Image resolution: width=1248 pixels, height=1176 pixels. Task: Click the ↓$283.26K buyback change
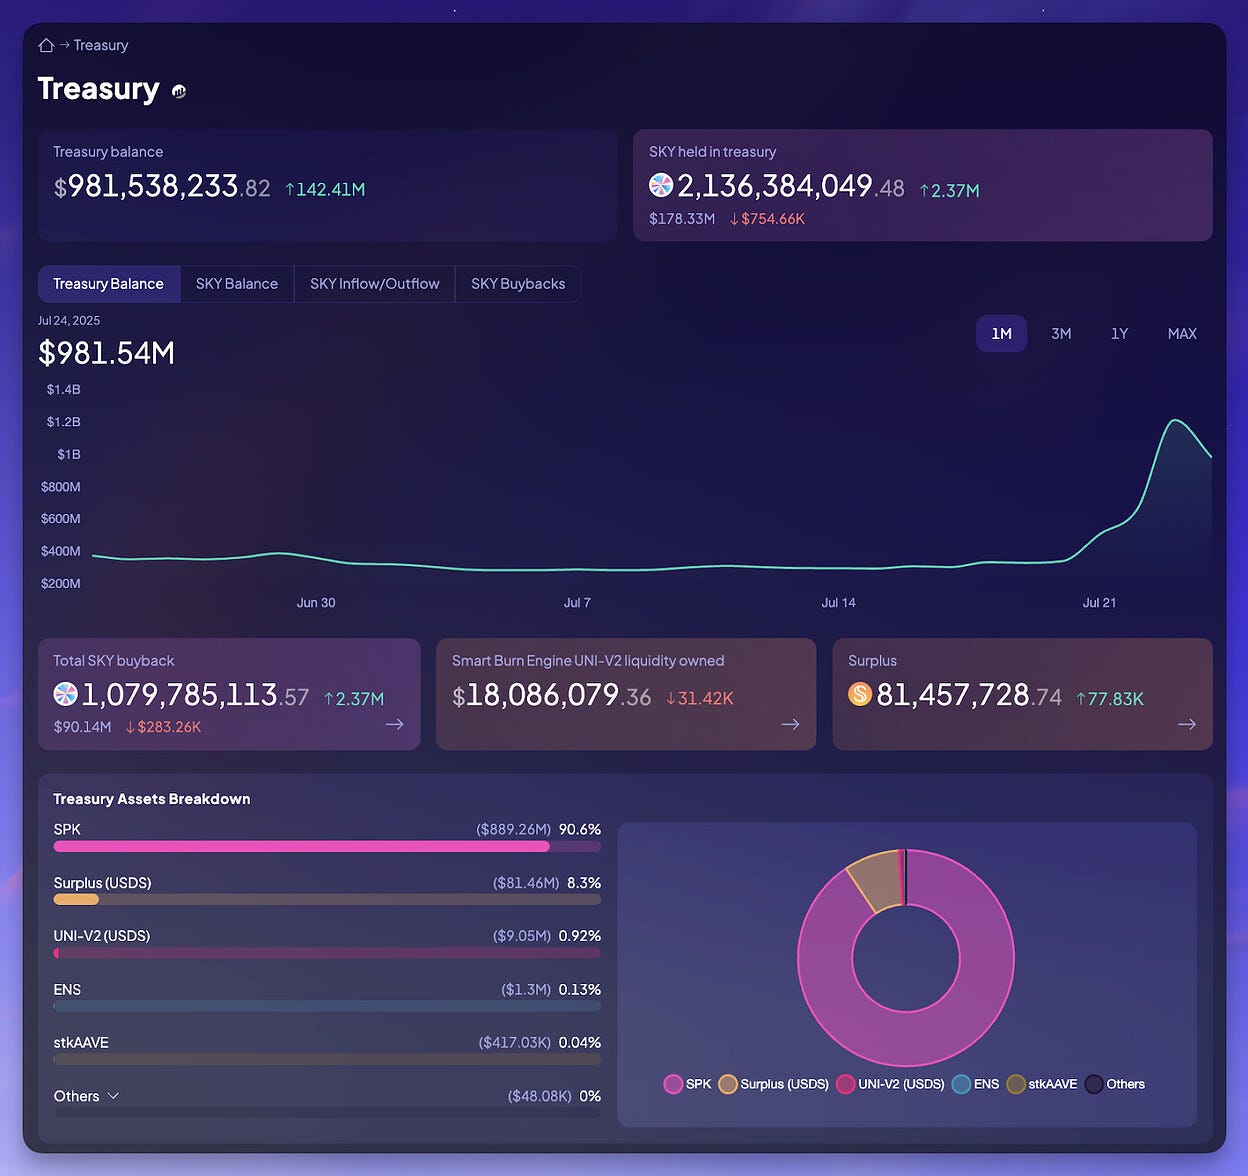tap(163, 727)
